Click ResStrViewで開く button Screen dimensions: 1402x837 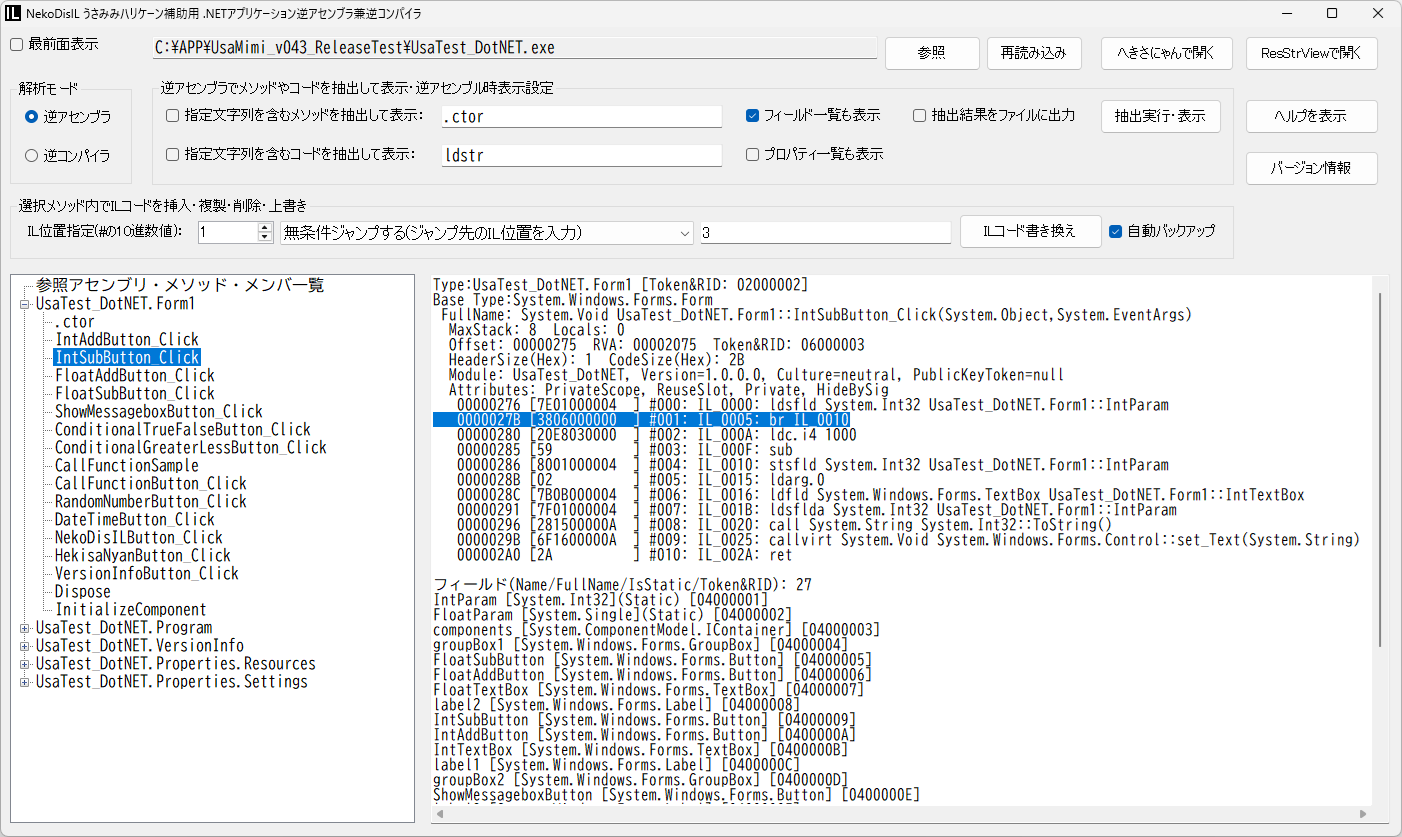coord(1311,53)
